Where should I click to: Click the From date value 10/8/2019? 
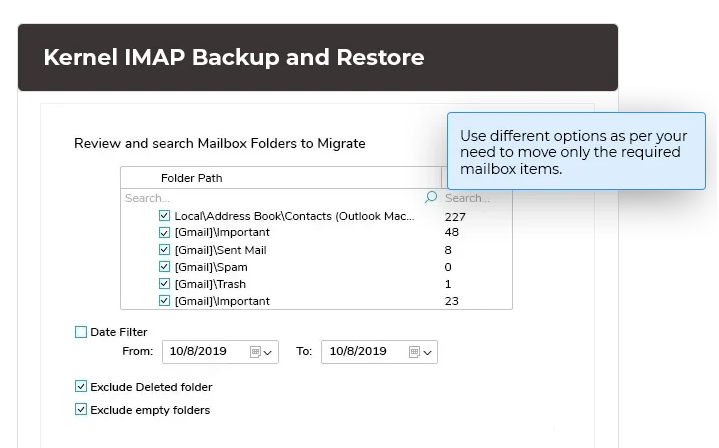(198, 352)
